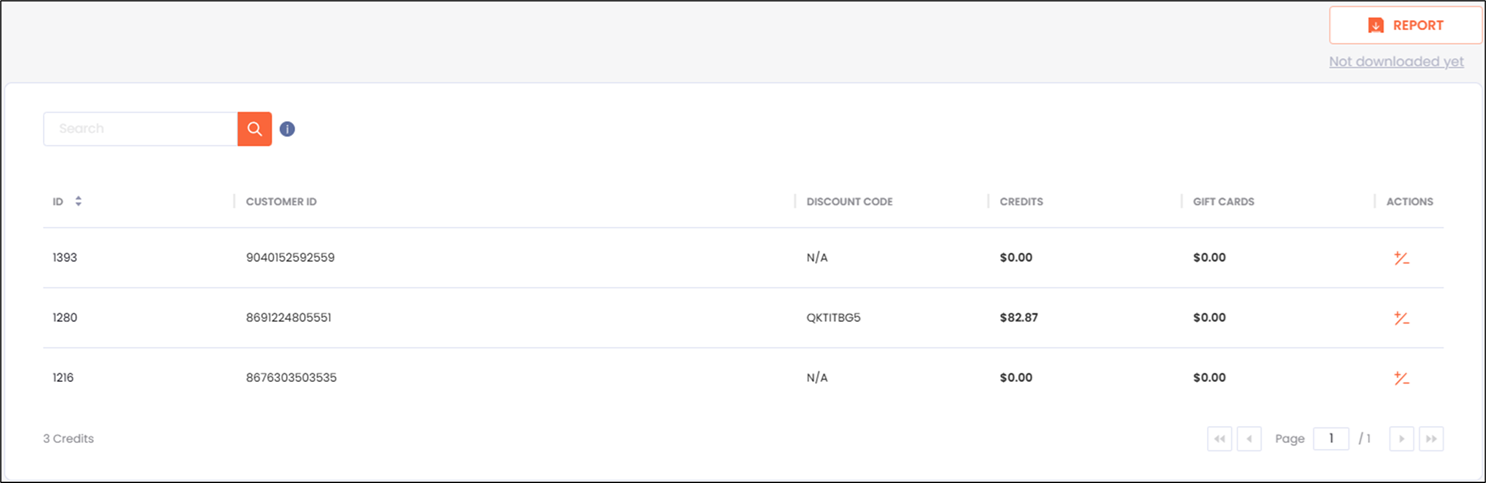Focus the Search text field
This screenshot has height=483, width=1486.
[140, 129]
